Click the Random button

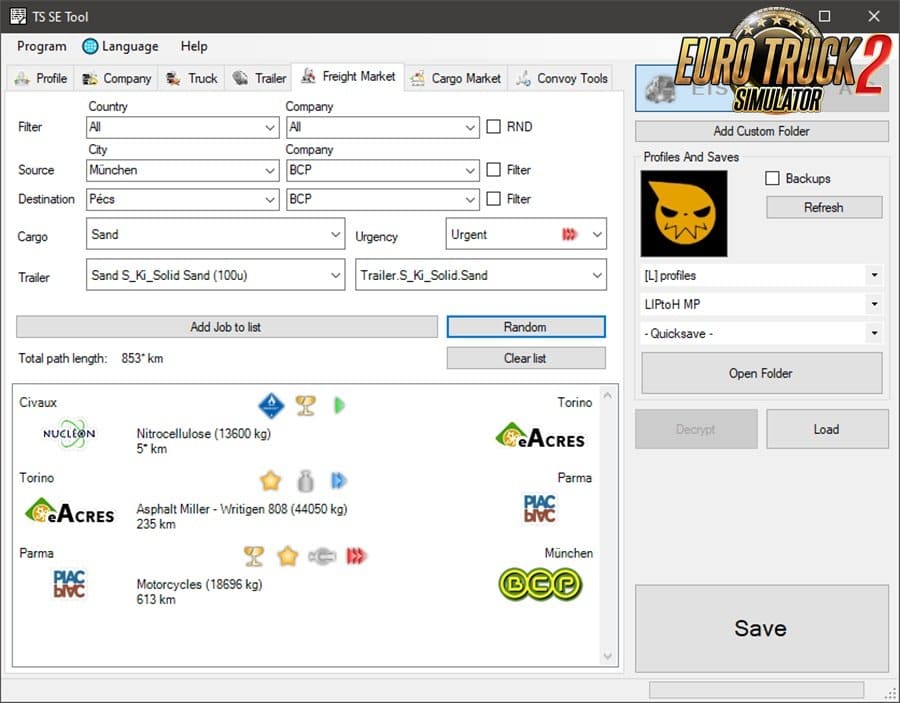pyautogui.click(x=525, y=327)
